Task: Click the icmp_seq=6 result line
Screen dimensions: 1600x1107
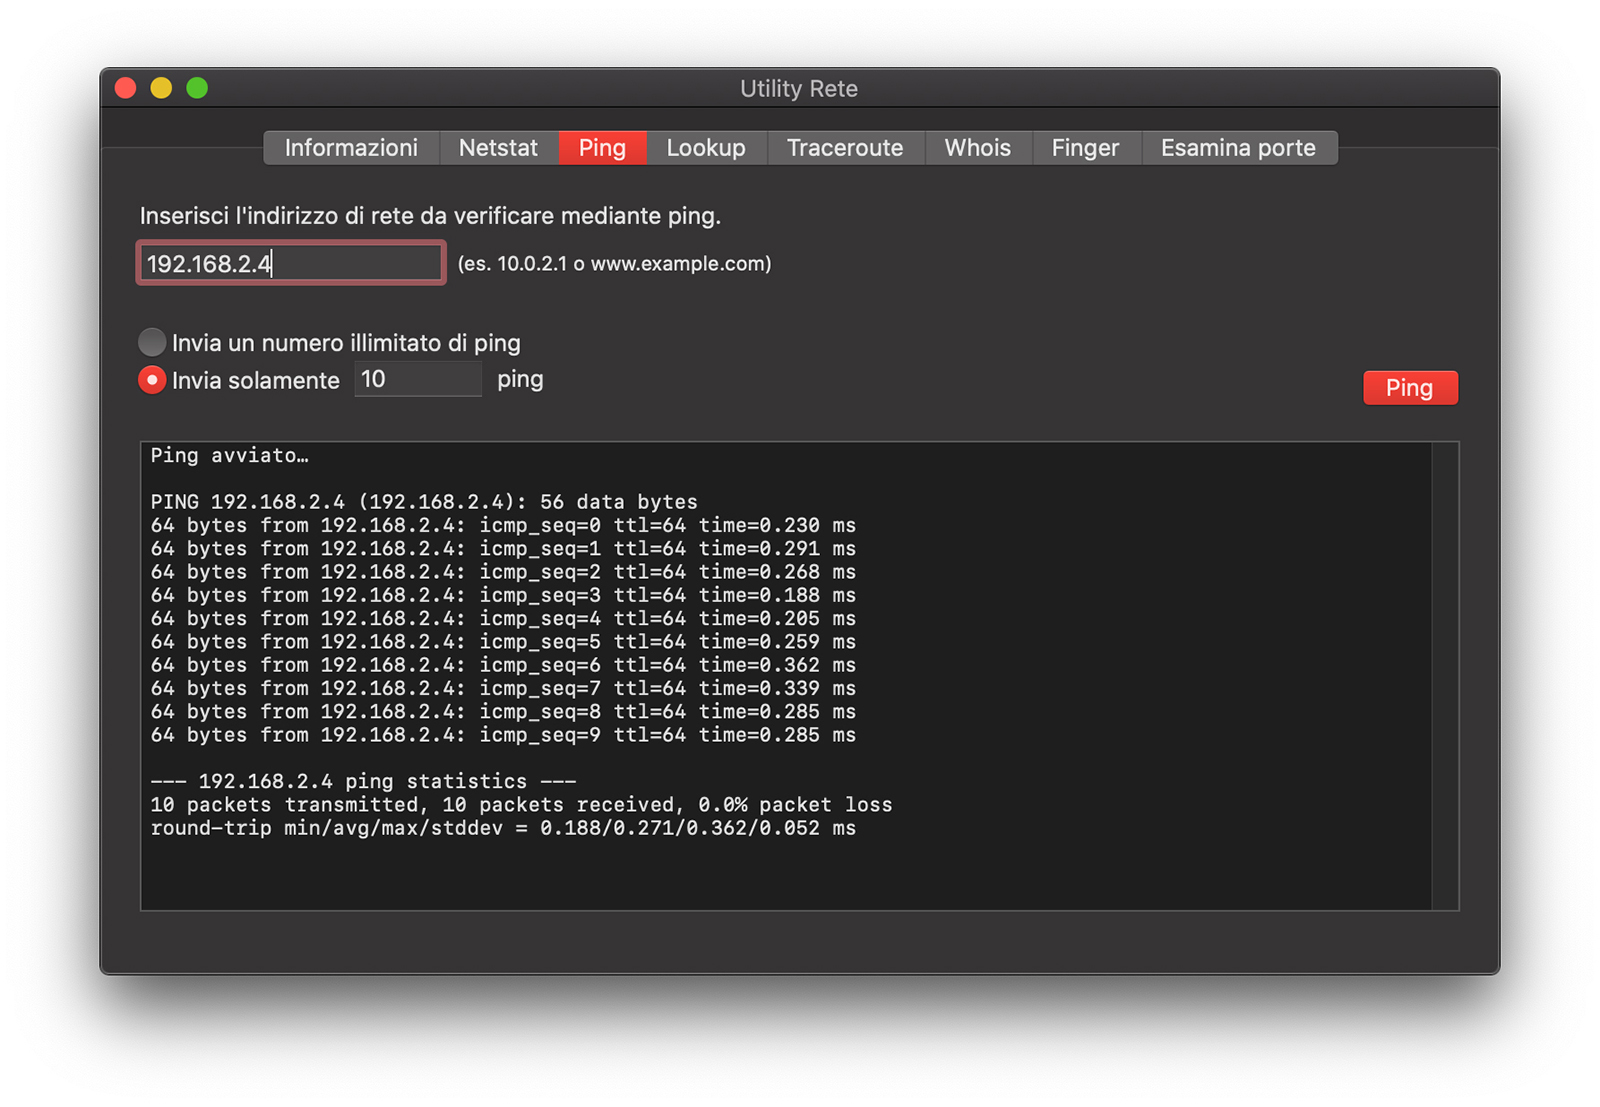Action: 503,666
